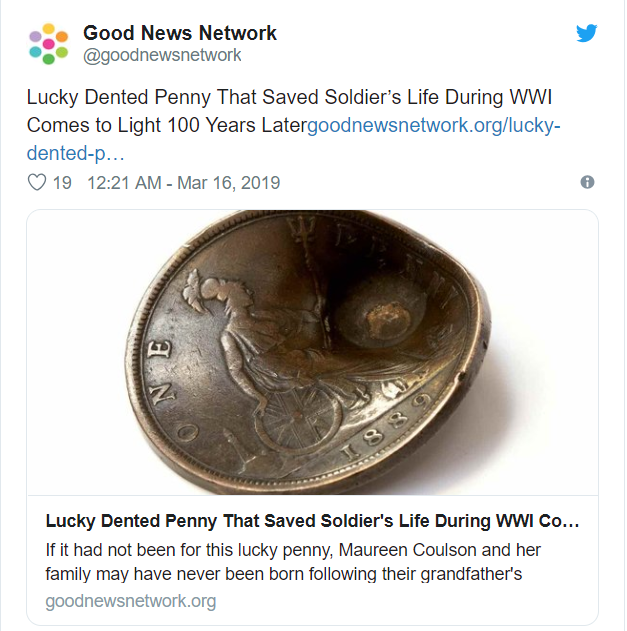Click the tweet text about the lucky penny
Screen dimensions: 627x631
click(x=290, y=99)
